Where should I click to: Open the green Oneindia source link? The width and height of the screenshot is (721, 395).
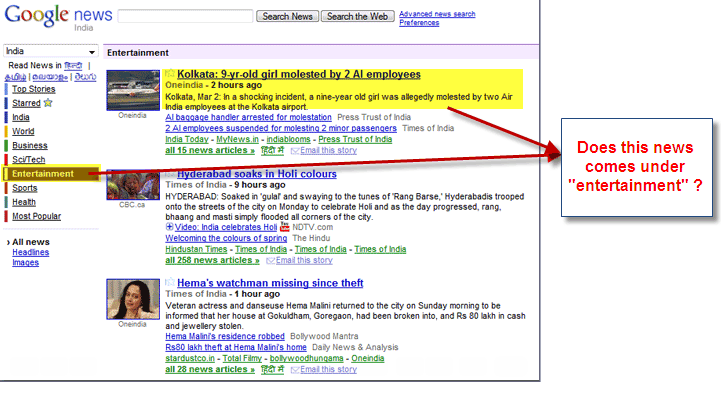tap(367, 359)
